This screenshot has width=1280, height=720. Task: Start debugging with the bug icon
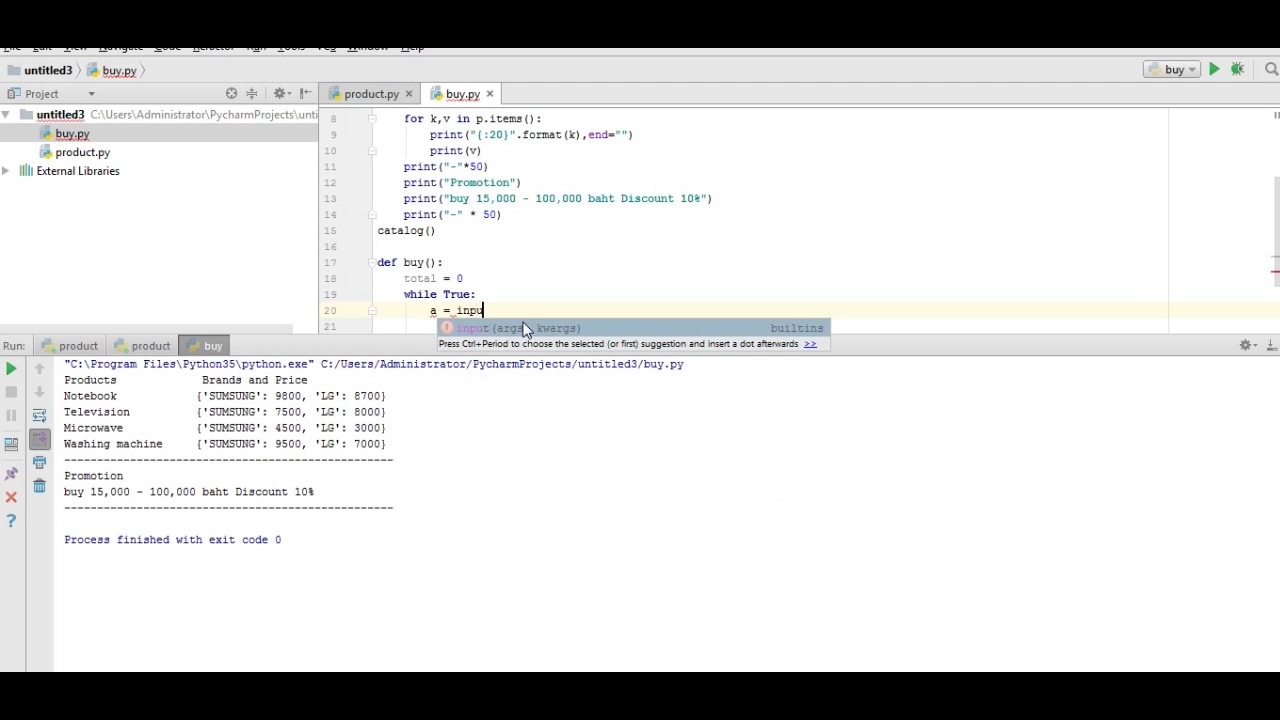pos(1238,70)
